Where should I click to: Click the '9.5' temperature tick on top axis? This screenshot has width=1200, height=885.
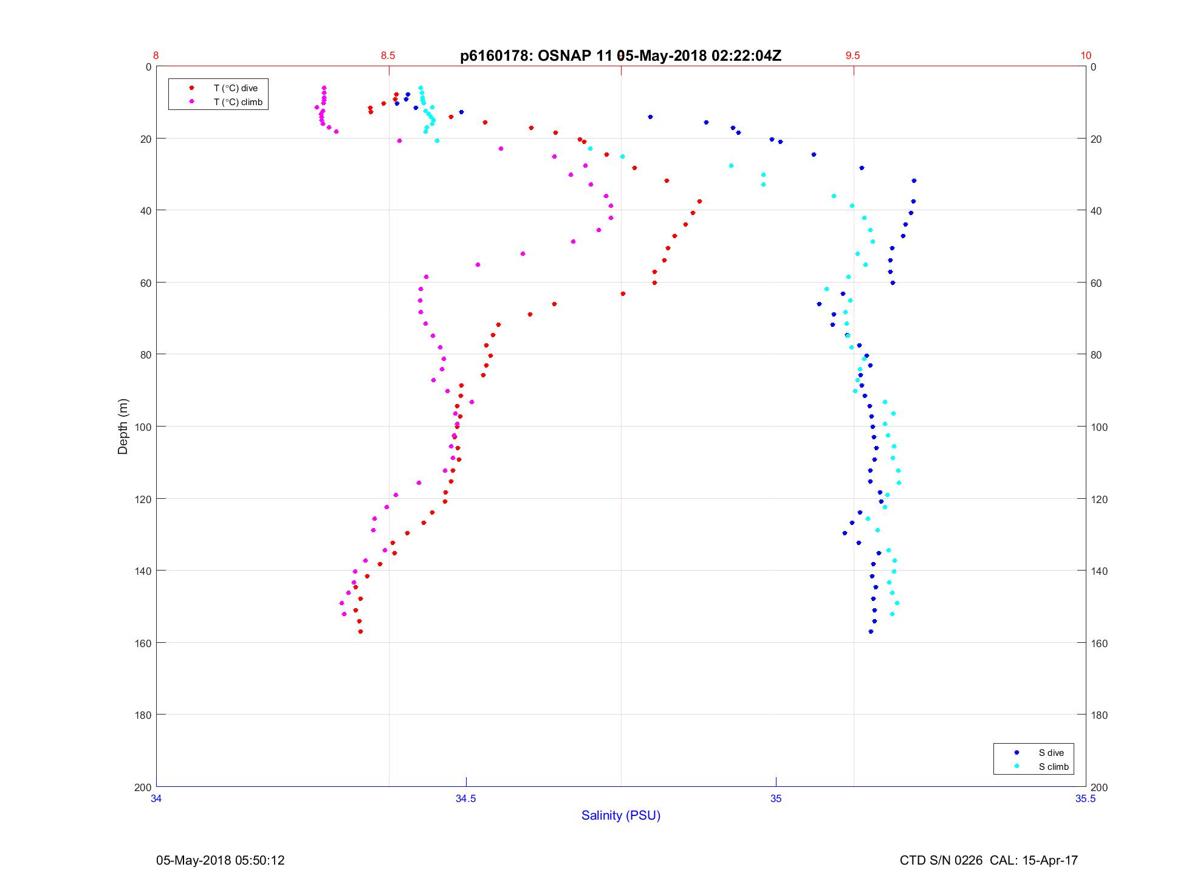(x=853, y=56)
